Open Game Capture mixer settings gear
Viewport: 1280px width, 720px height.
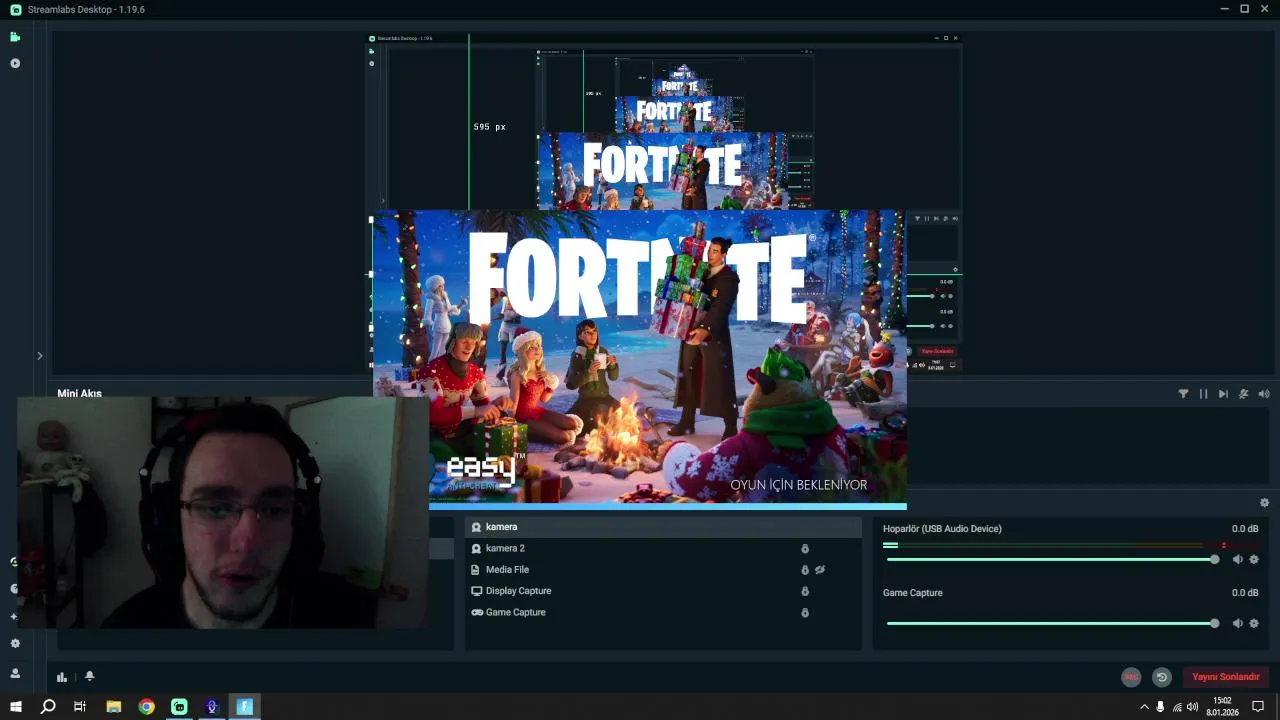pyautogui.click(x=1254, y=623)
